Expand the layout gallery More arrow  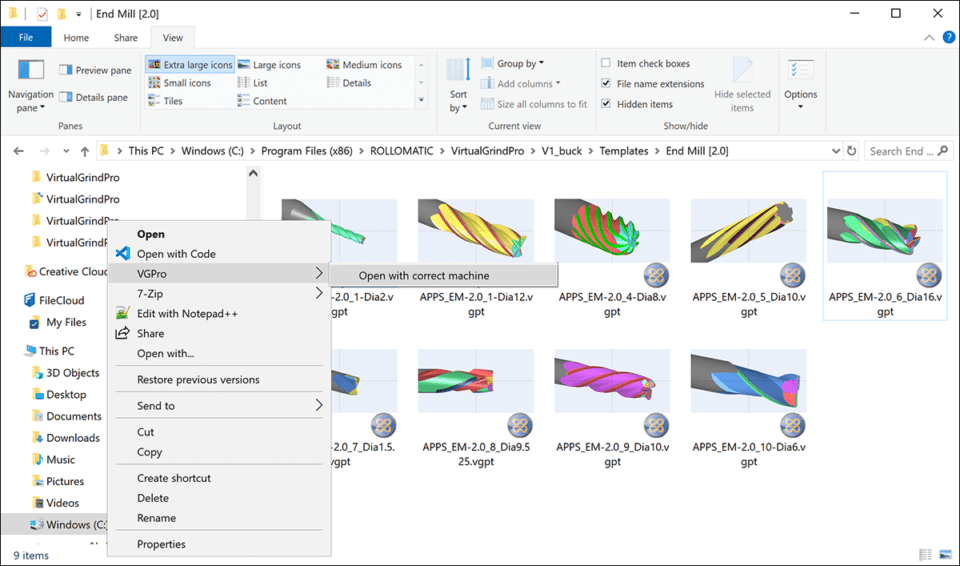(421, 100)
